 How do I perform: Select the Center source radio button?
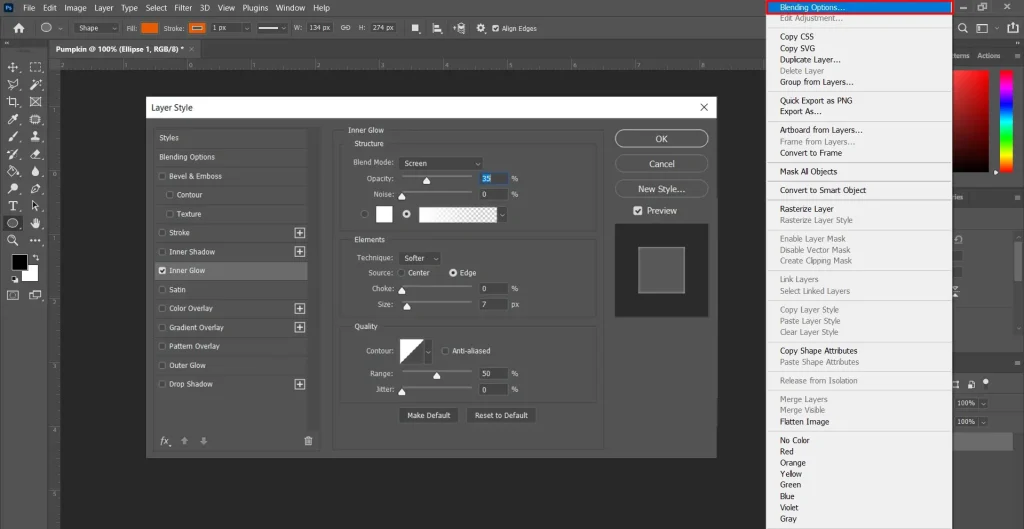click(402, 273)
